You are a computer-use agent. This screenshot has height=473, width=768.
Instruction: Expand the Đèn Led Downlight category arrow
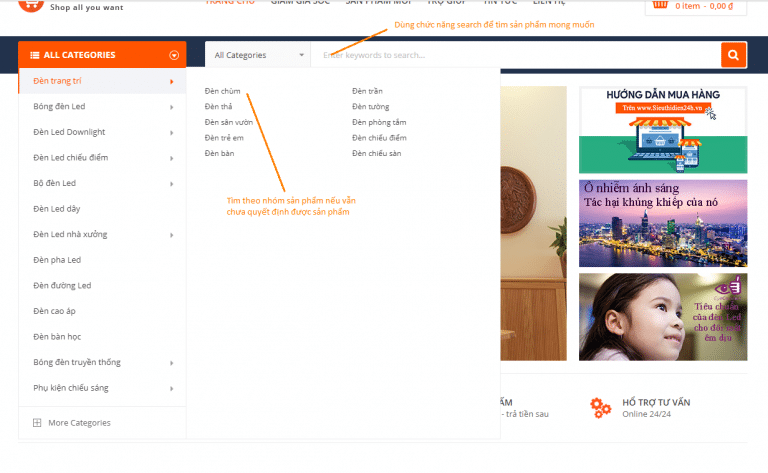(171, 132)
